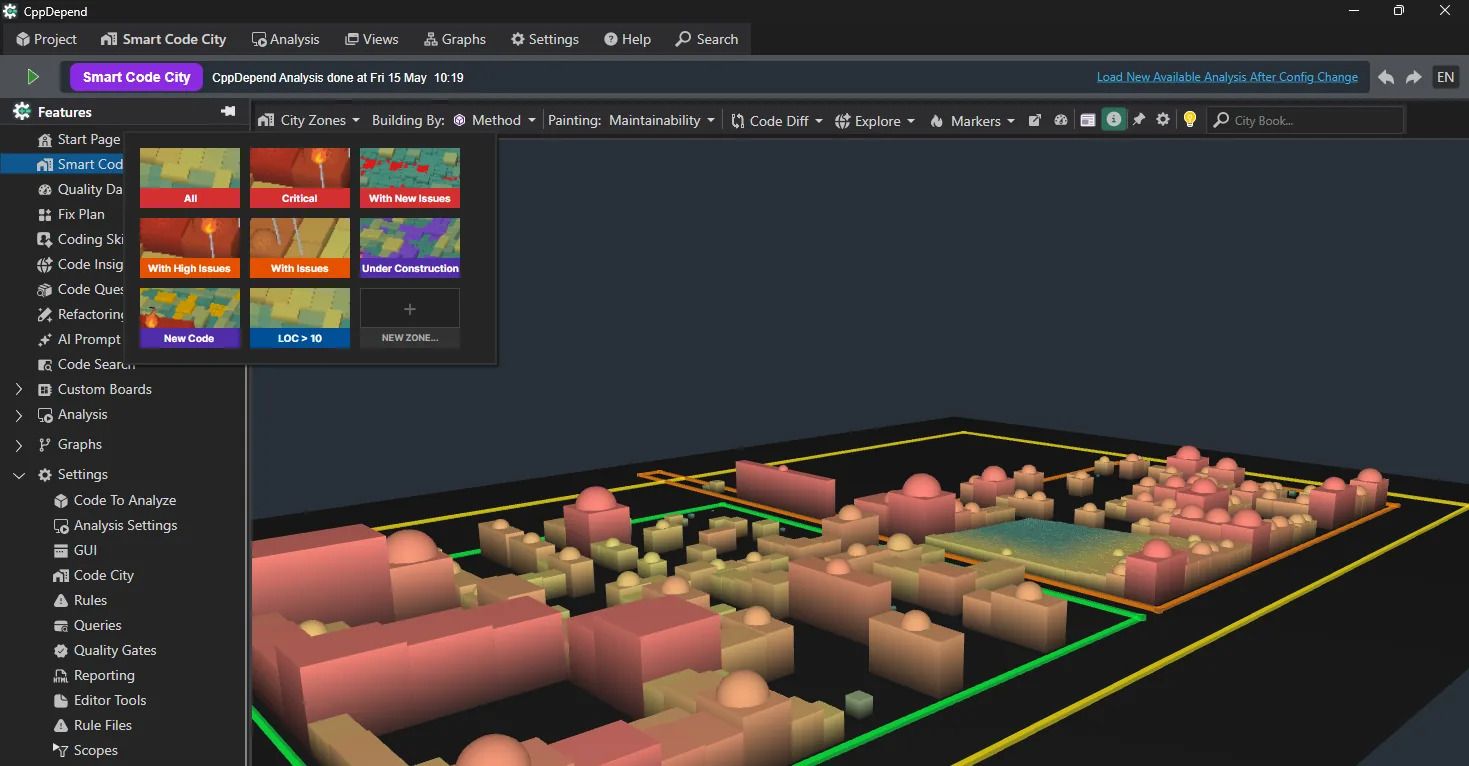1469x766 pixels.
Task: Select the All city zone thumbnail
Action: [x=190, y=178]
